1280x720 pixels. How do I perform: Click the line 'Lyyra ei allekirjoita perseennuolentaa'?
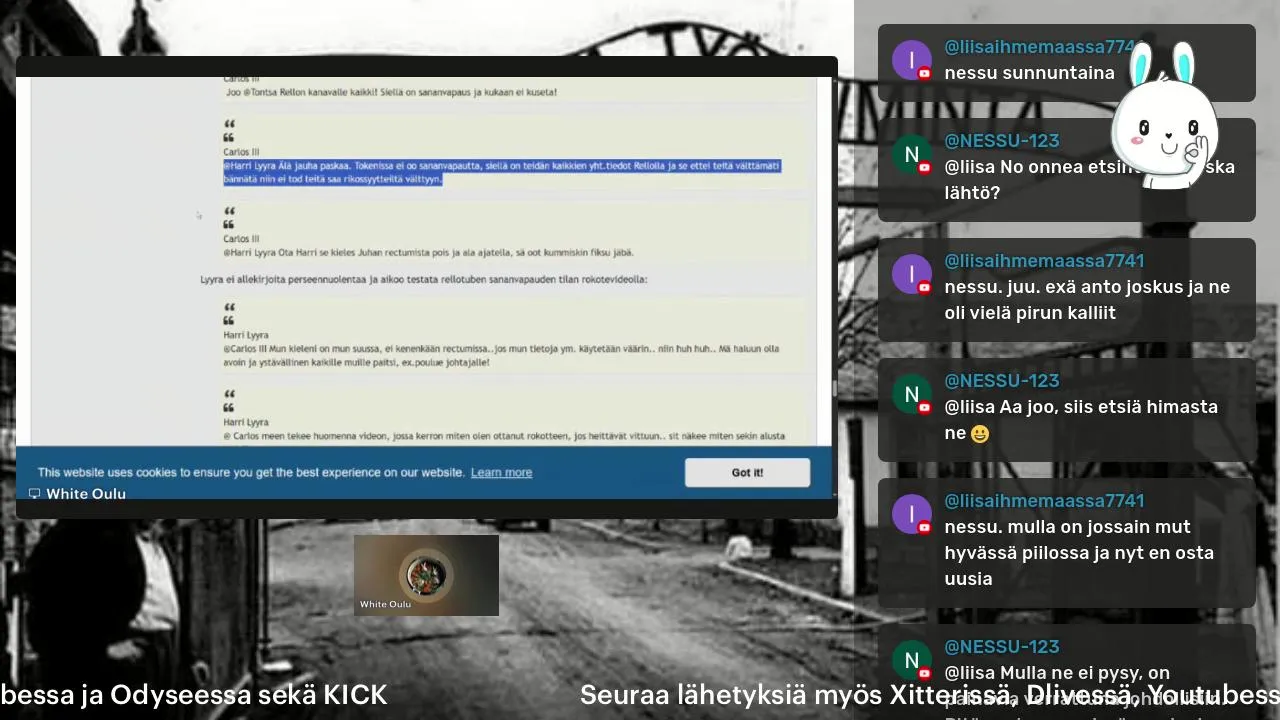(x=424, y=279)
